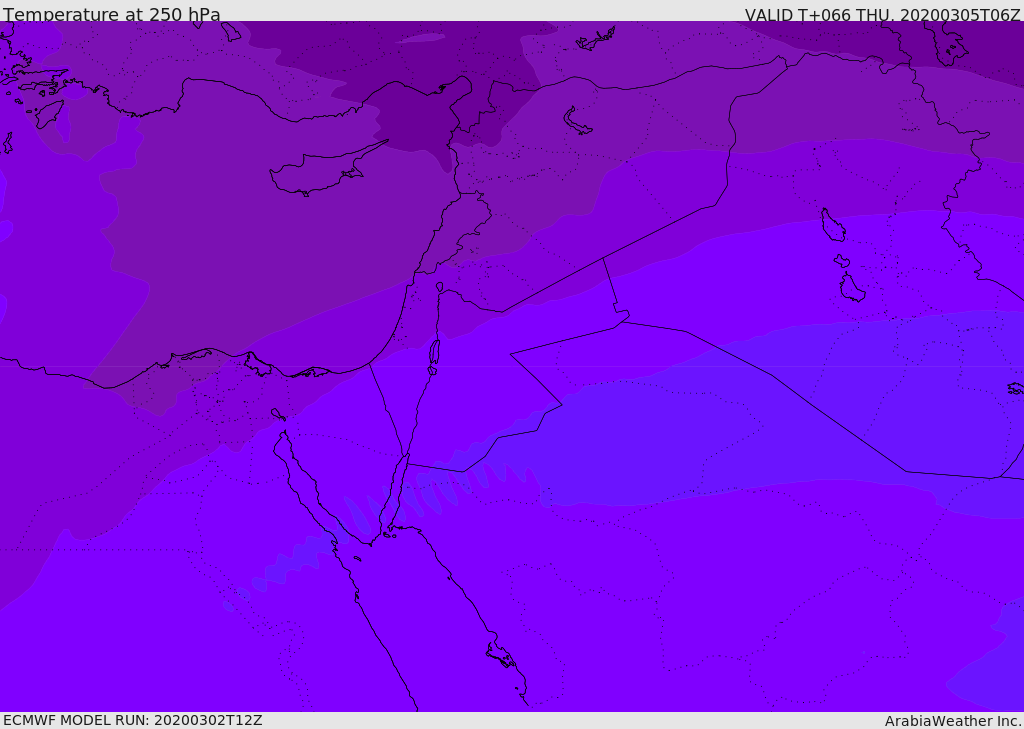1024x729 pixels.
Task: Click the 'ArabiaWeather Inc' credit text
Action: tap(952, 721)
